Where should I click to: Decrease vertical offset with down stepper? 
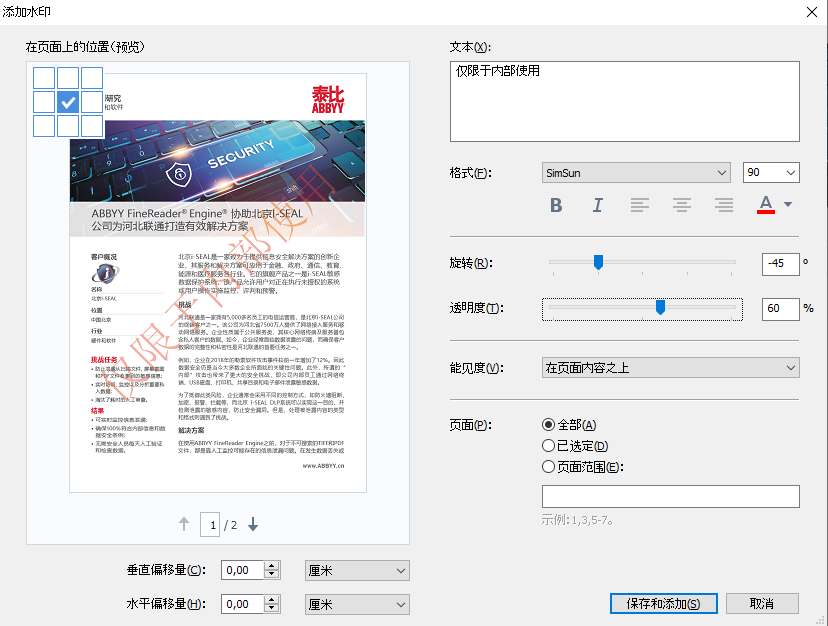272,575
